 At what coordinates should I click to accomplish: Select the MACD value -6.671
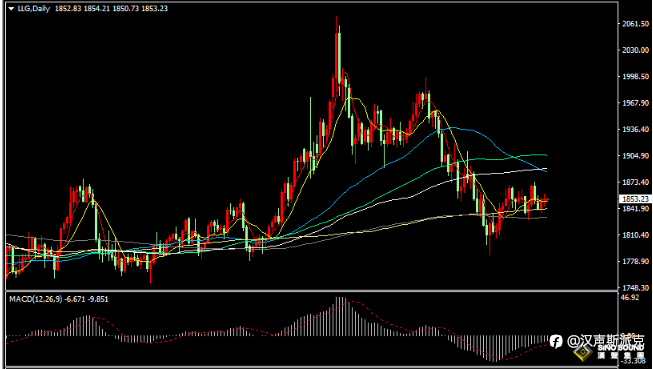[x=75, y=299]
